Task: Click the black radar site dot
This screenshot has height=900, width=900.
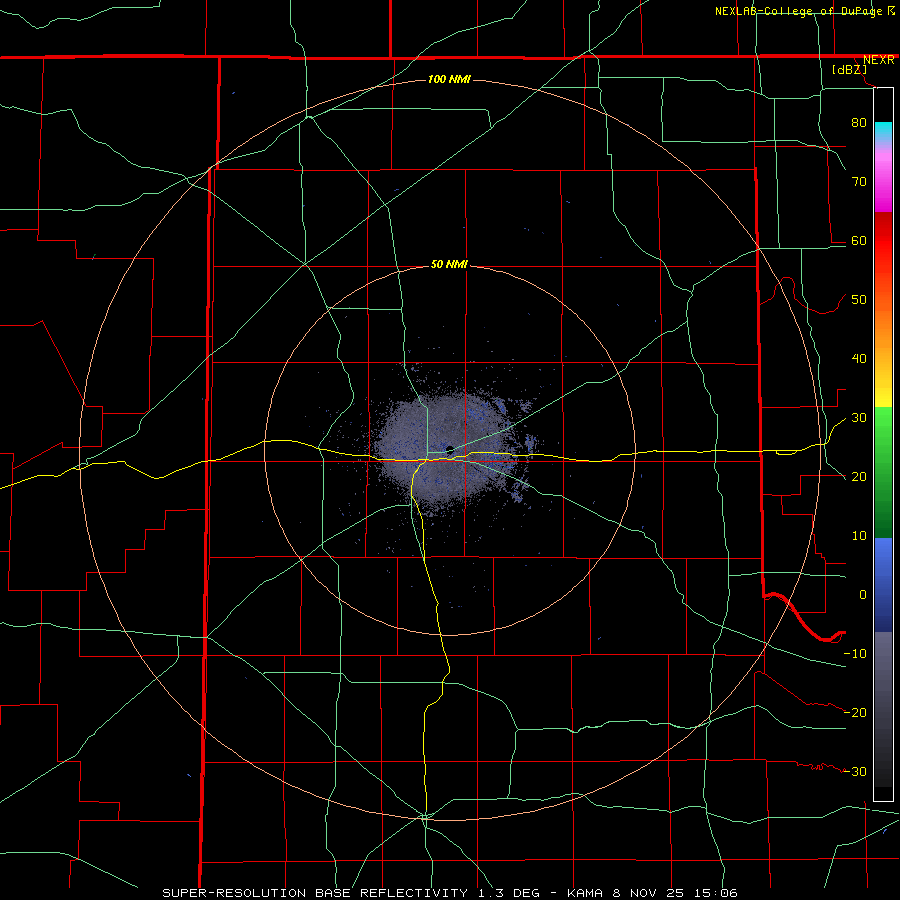Action: [x=450, y=450]
